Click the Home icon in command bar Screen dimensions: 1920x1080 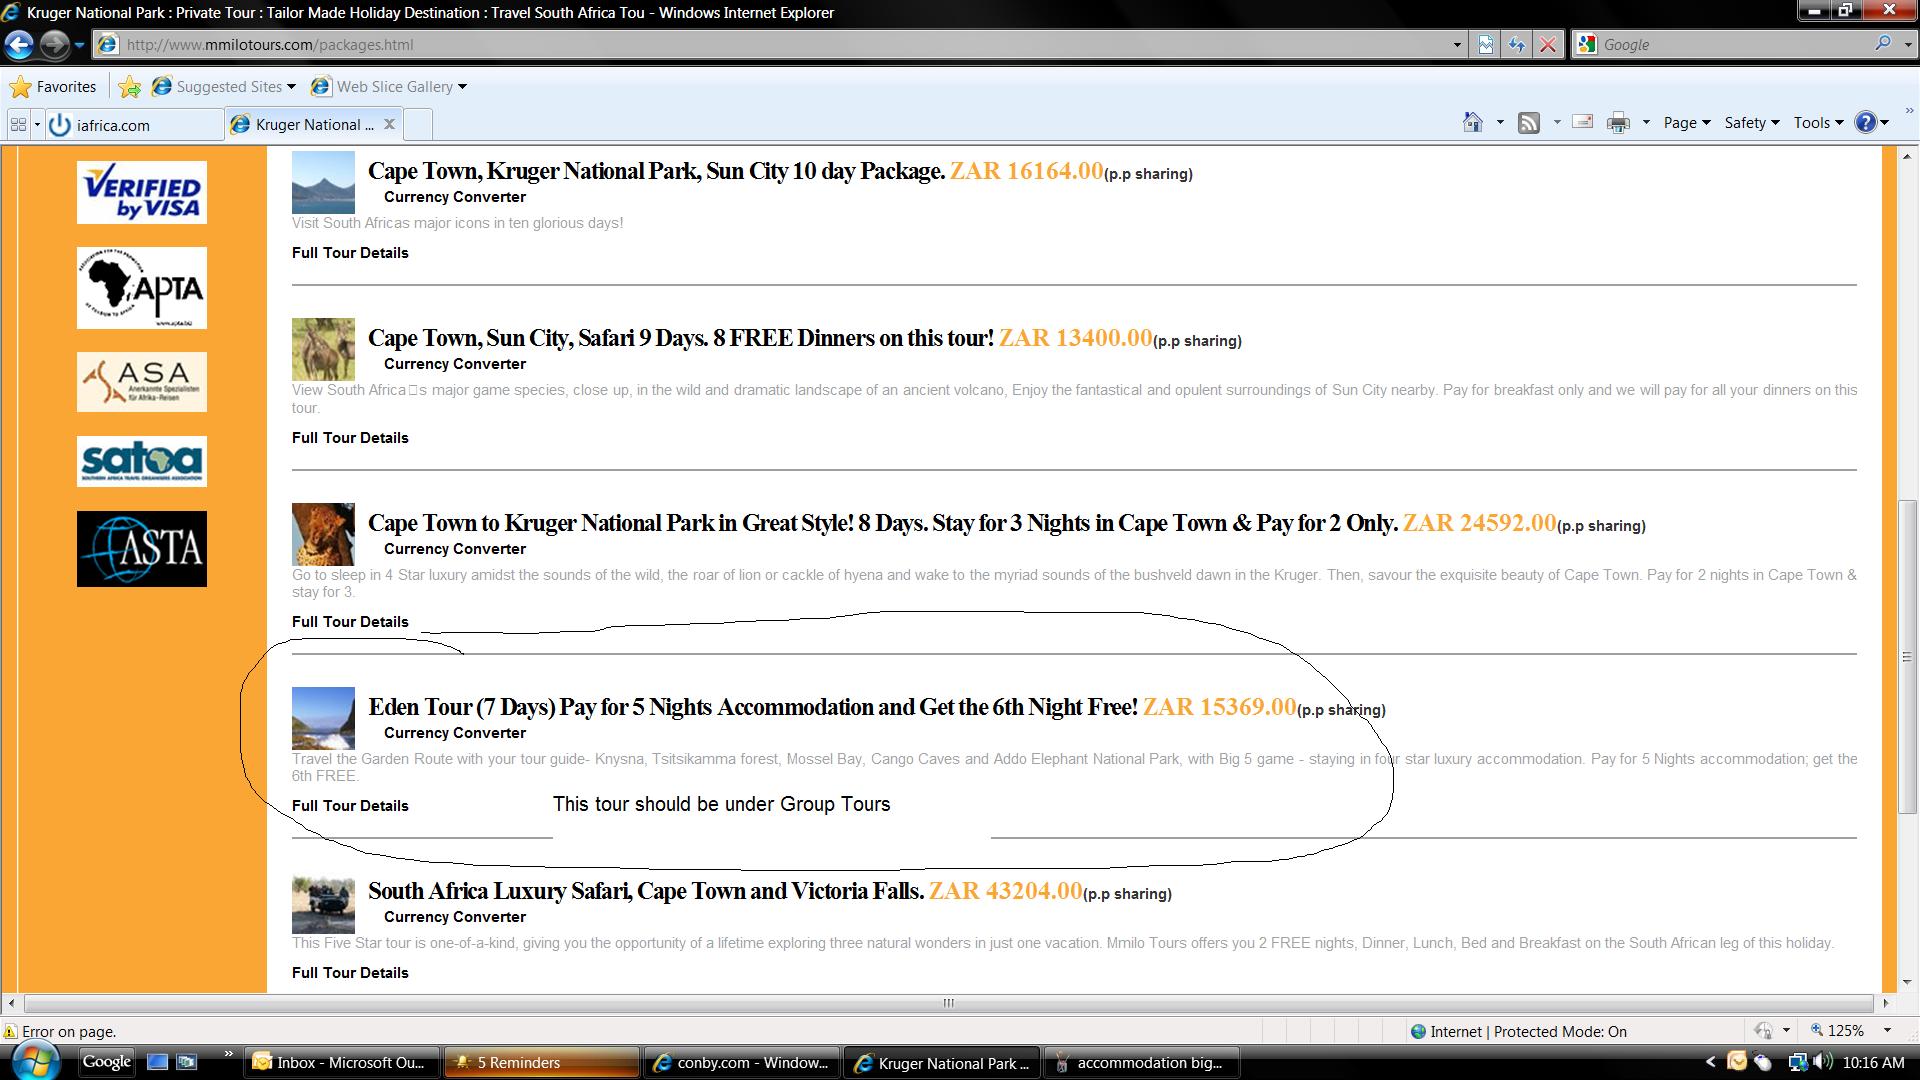[x=1472, y=122]
